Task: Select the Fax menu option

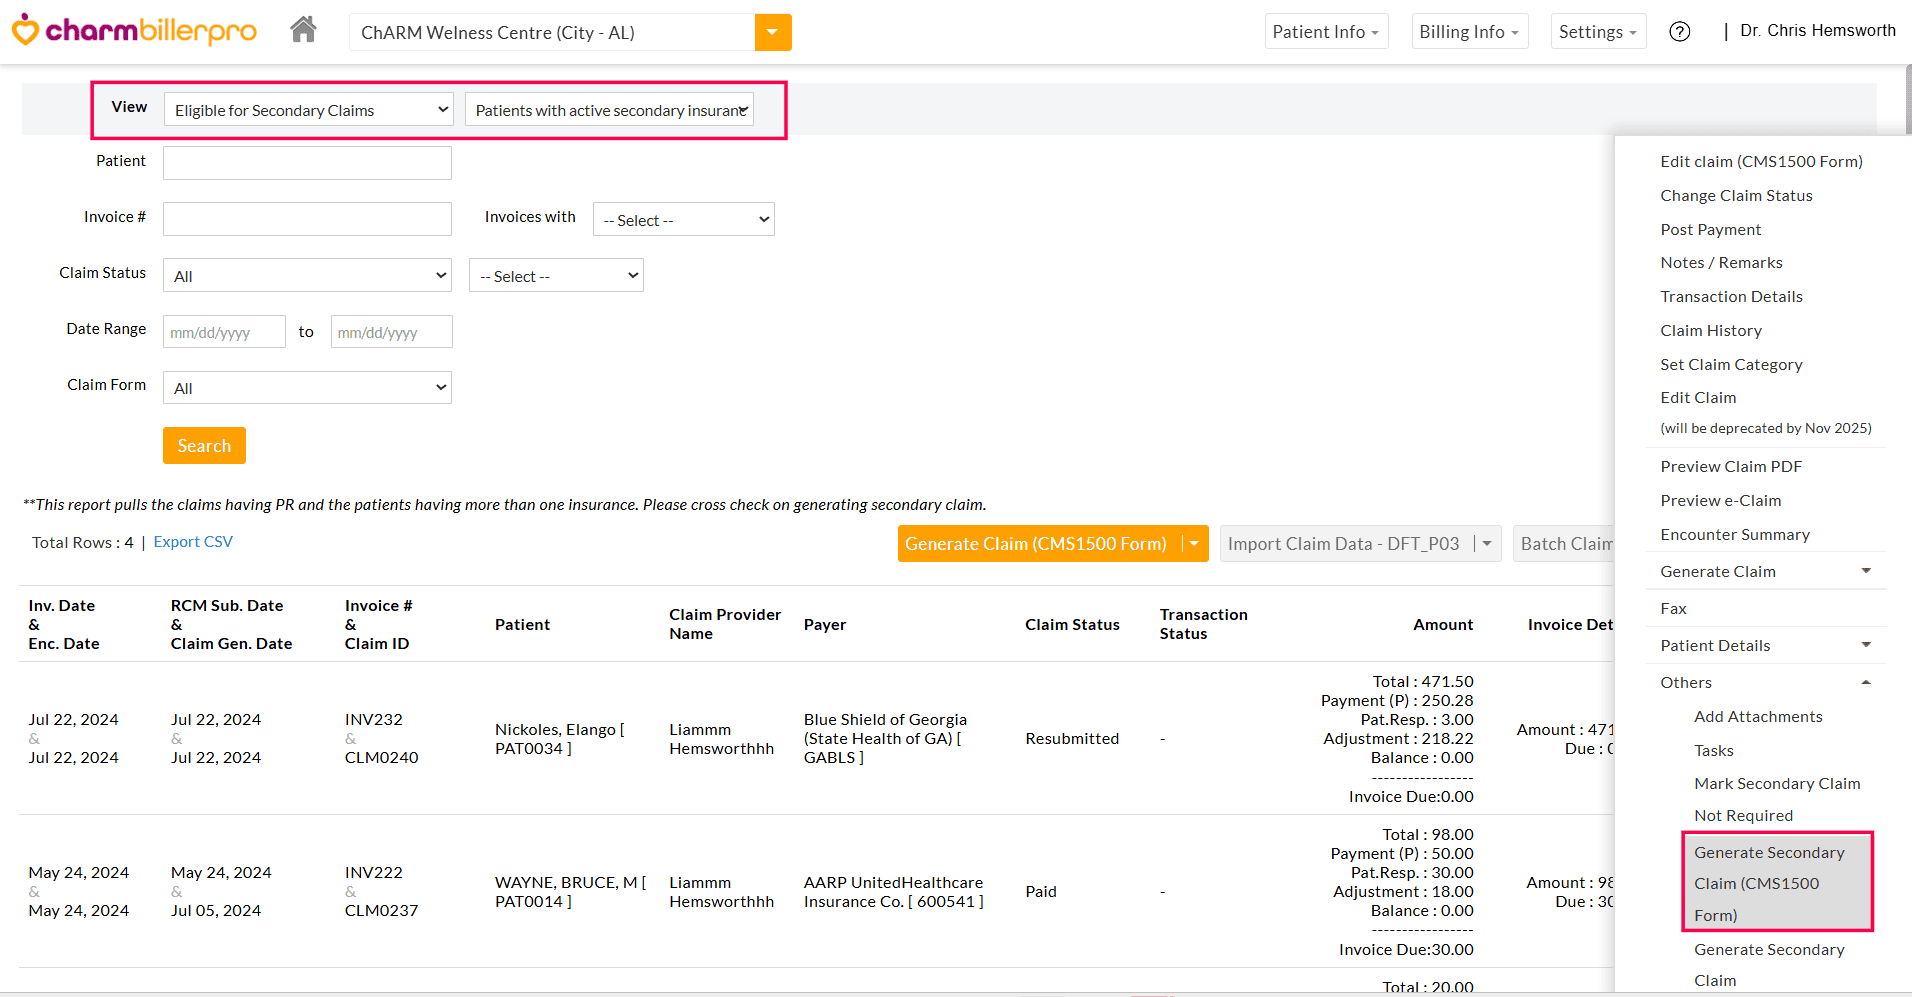Action: pyautogui.click(x=1673, y=609)
